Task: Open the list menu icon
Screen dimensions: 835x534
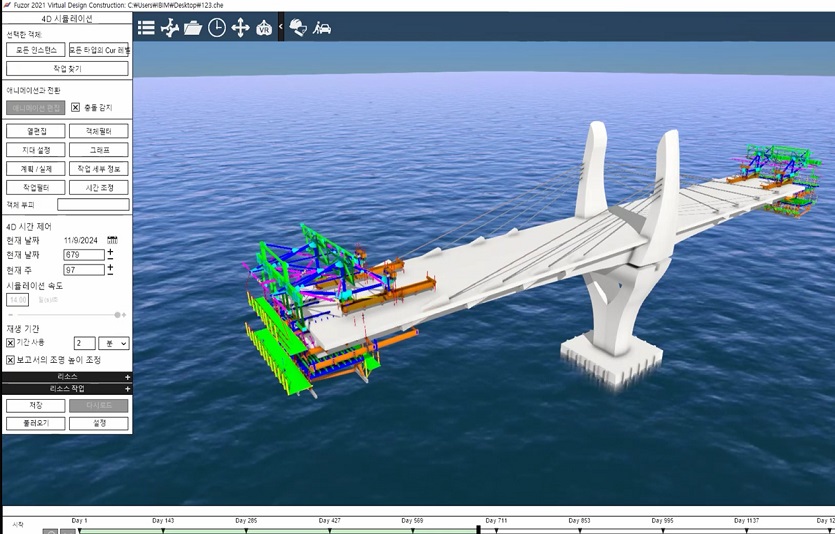Action: pos(146,28)
